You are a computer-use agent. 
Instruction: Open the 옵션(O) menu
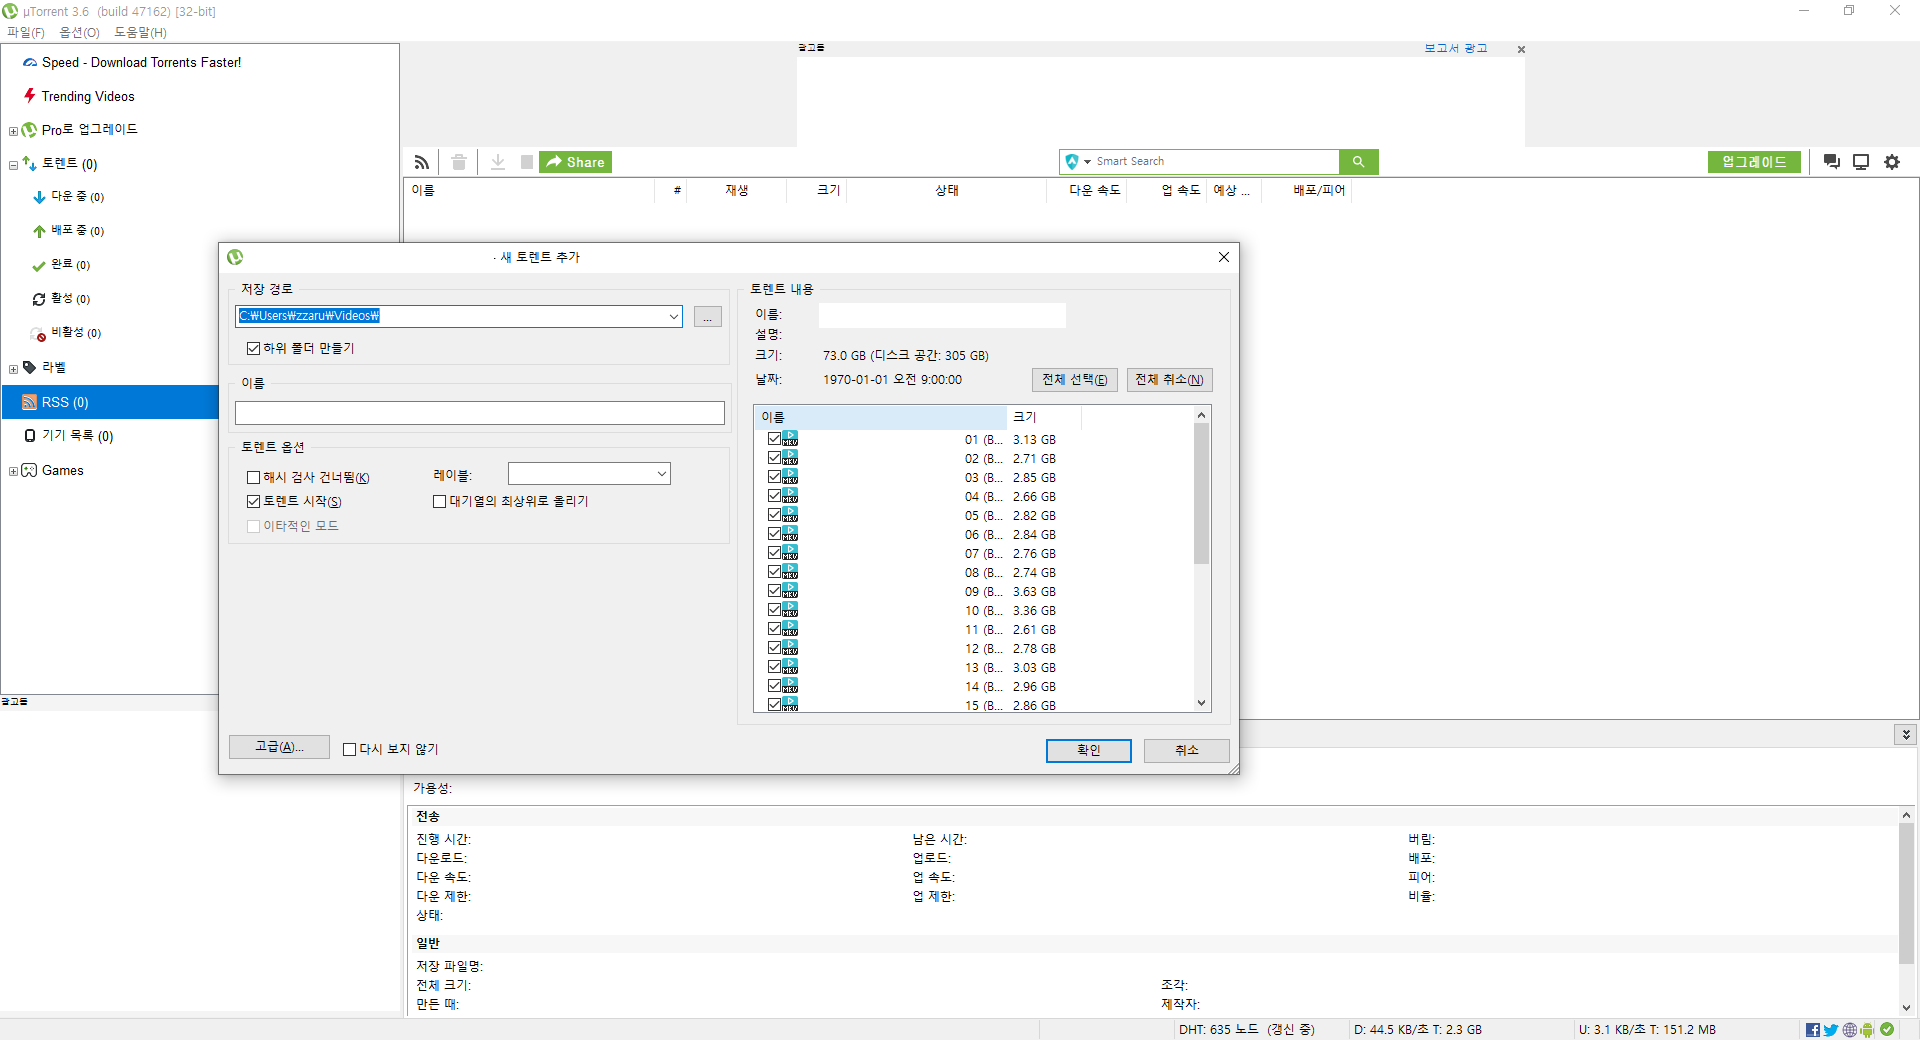pyautogui.click(x=79, y=32)
